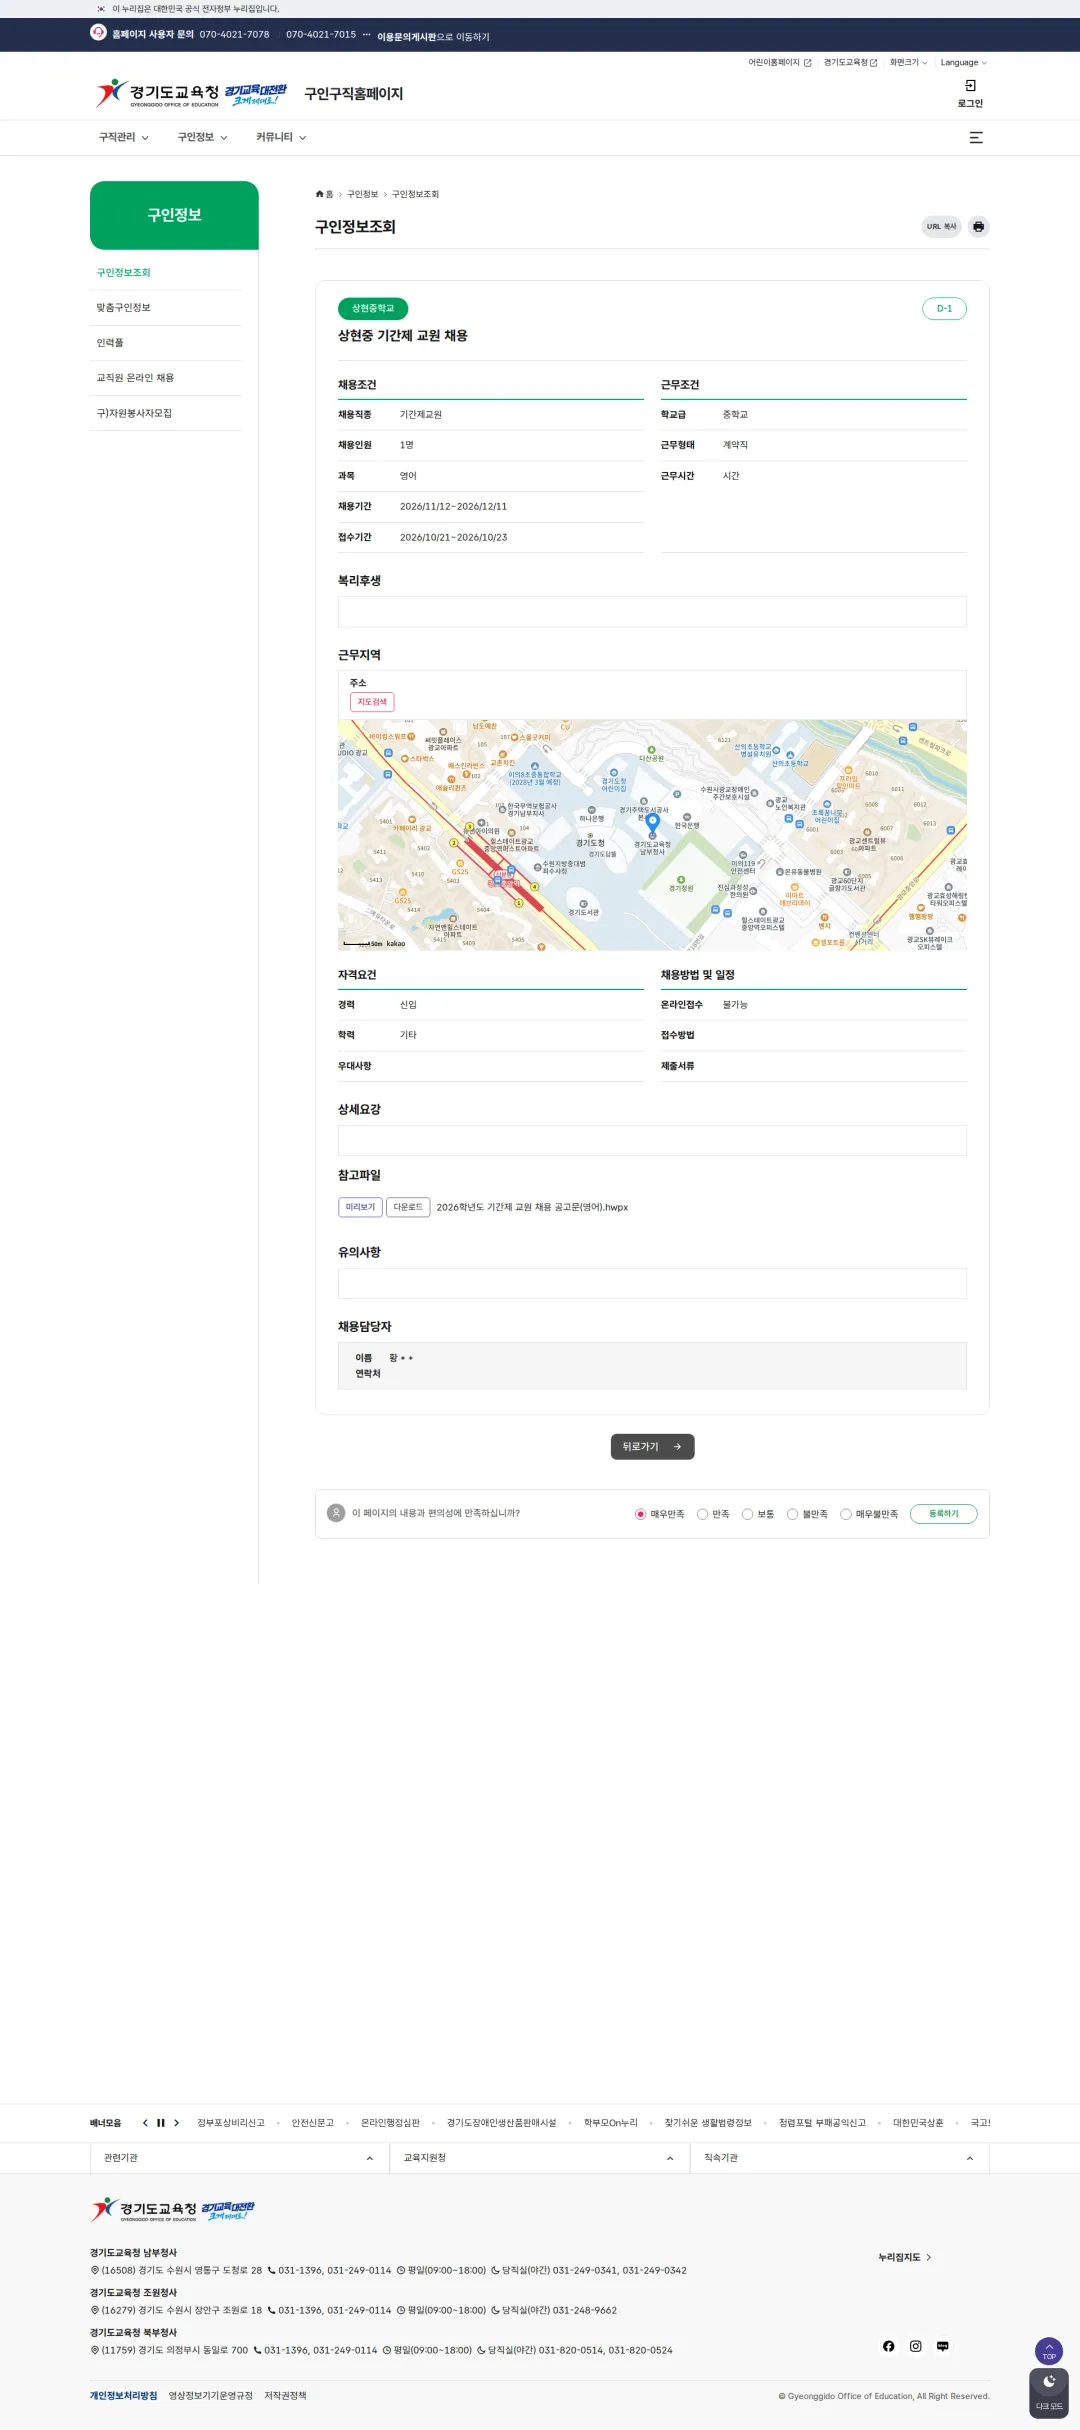Expand the 구직관리 navigation dropdown
Screen dimensions: 1080x2430
pos(123,138)
